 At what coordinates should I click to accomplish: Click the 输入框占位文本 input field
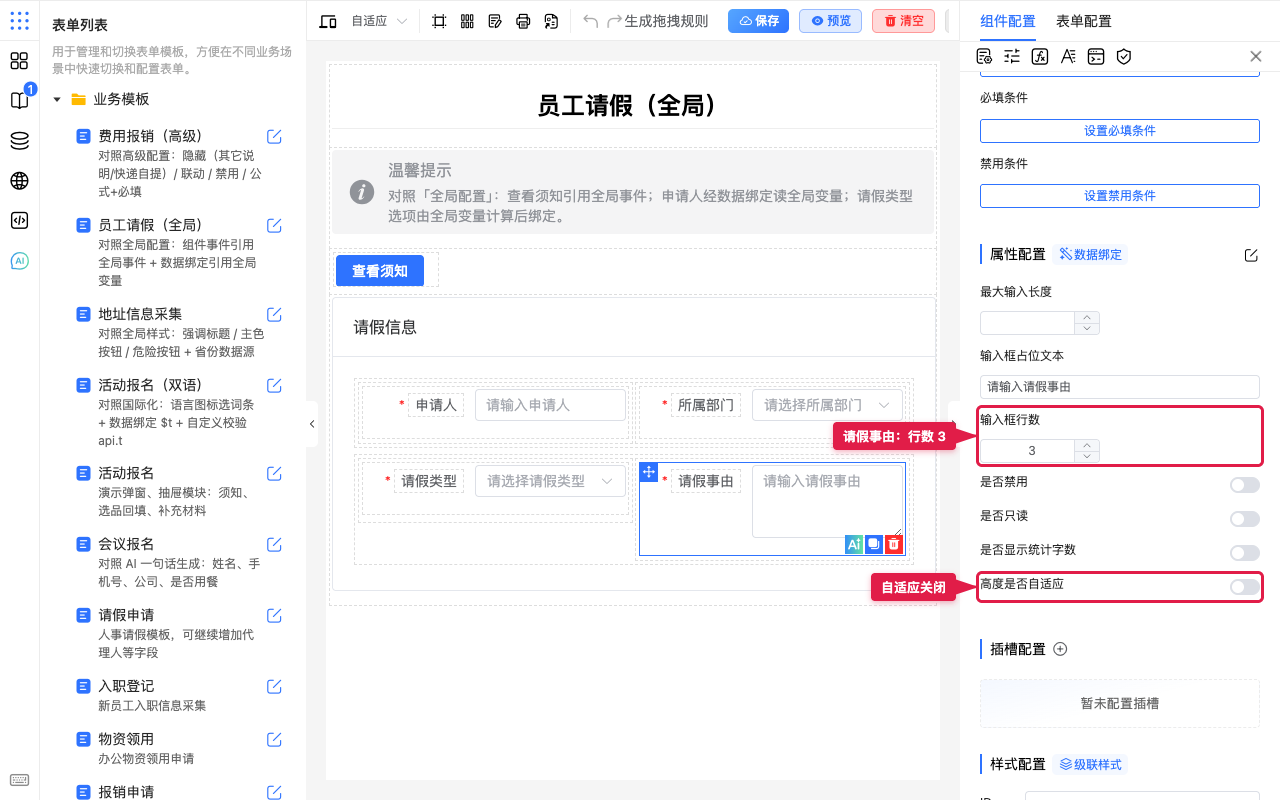[x=1119, y=387]
